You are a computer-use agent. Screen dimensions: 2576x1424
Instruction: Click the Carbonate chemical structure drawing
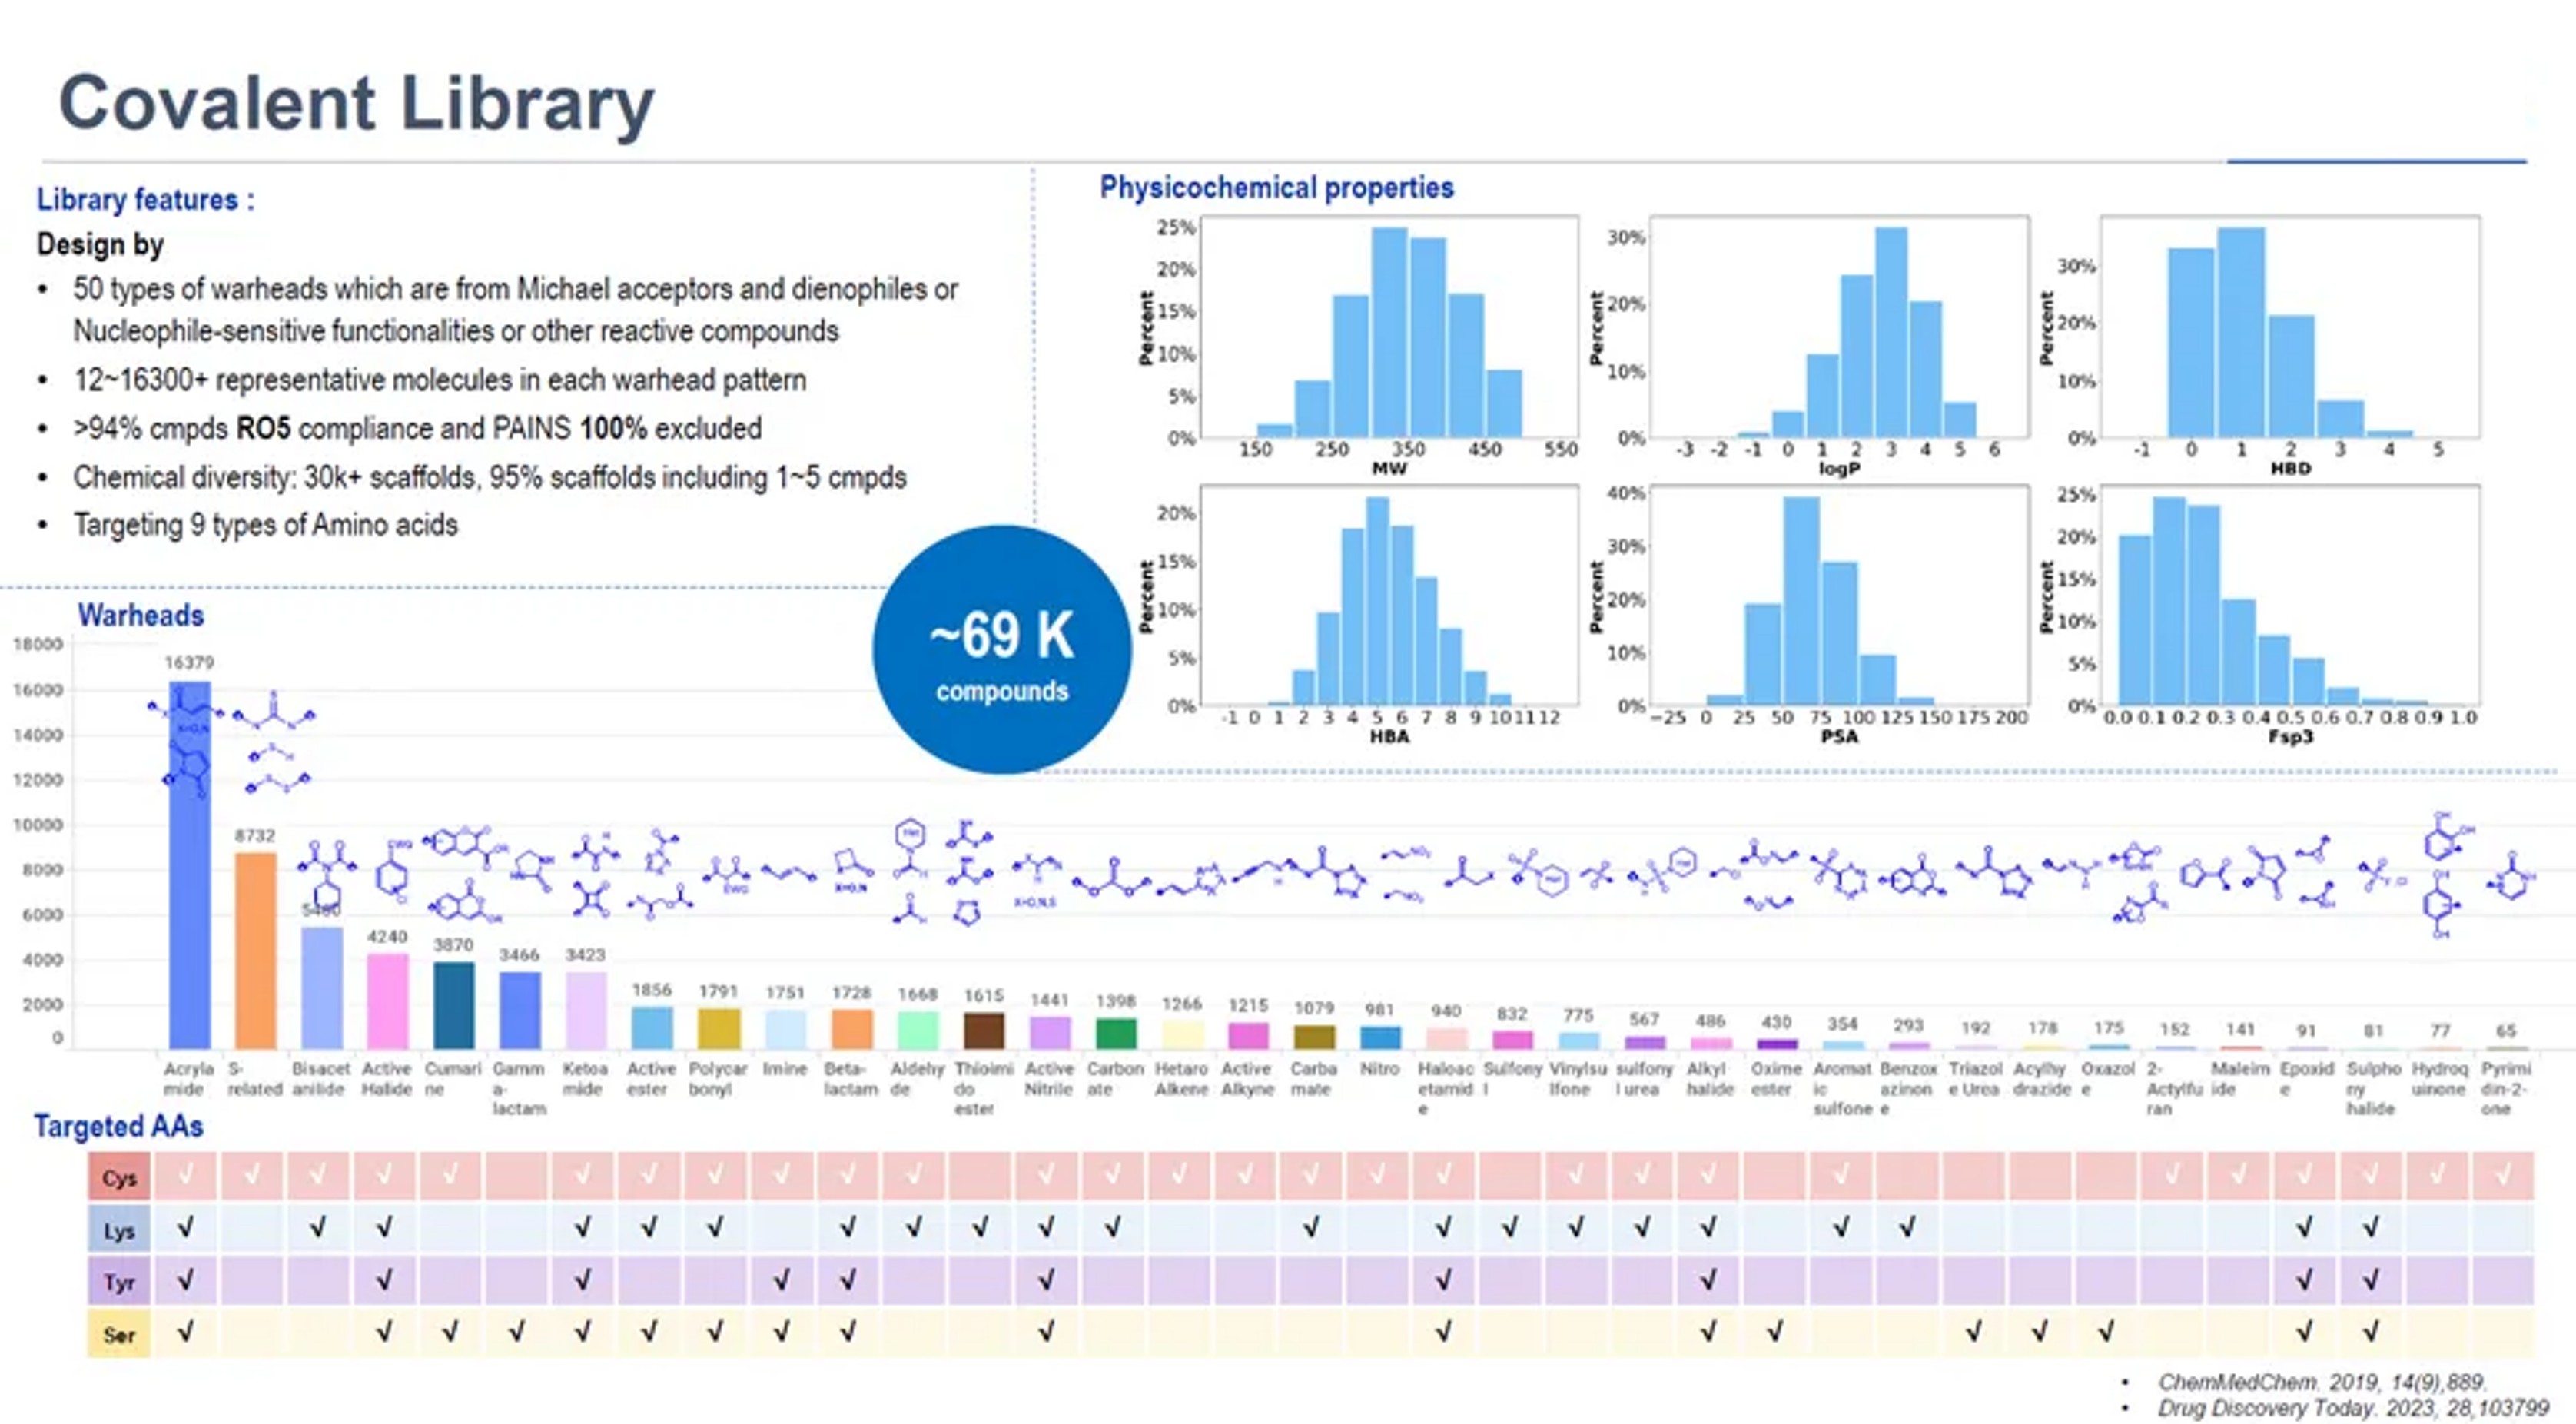tap(1113, 880)
